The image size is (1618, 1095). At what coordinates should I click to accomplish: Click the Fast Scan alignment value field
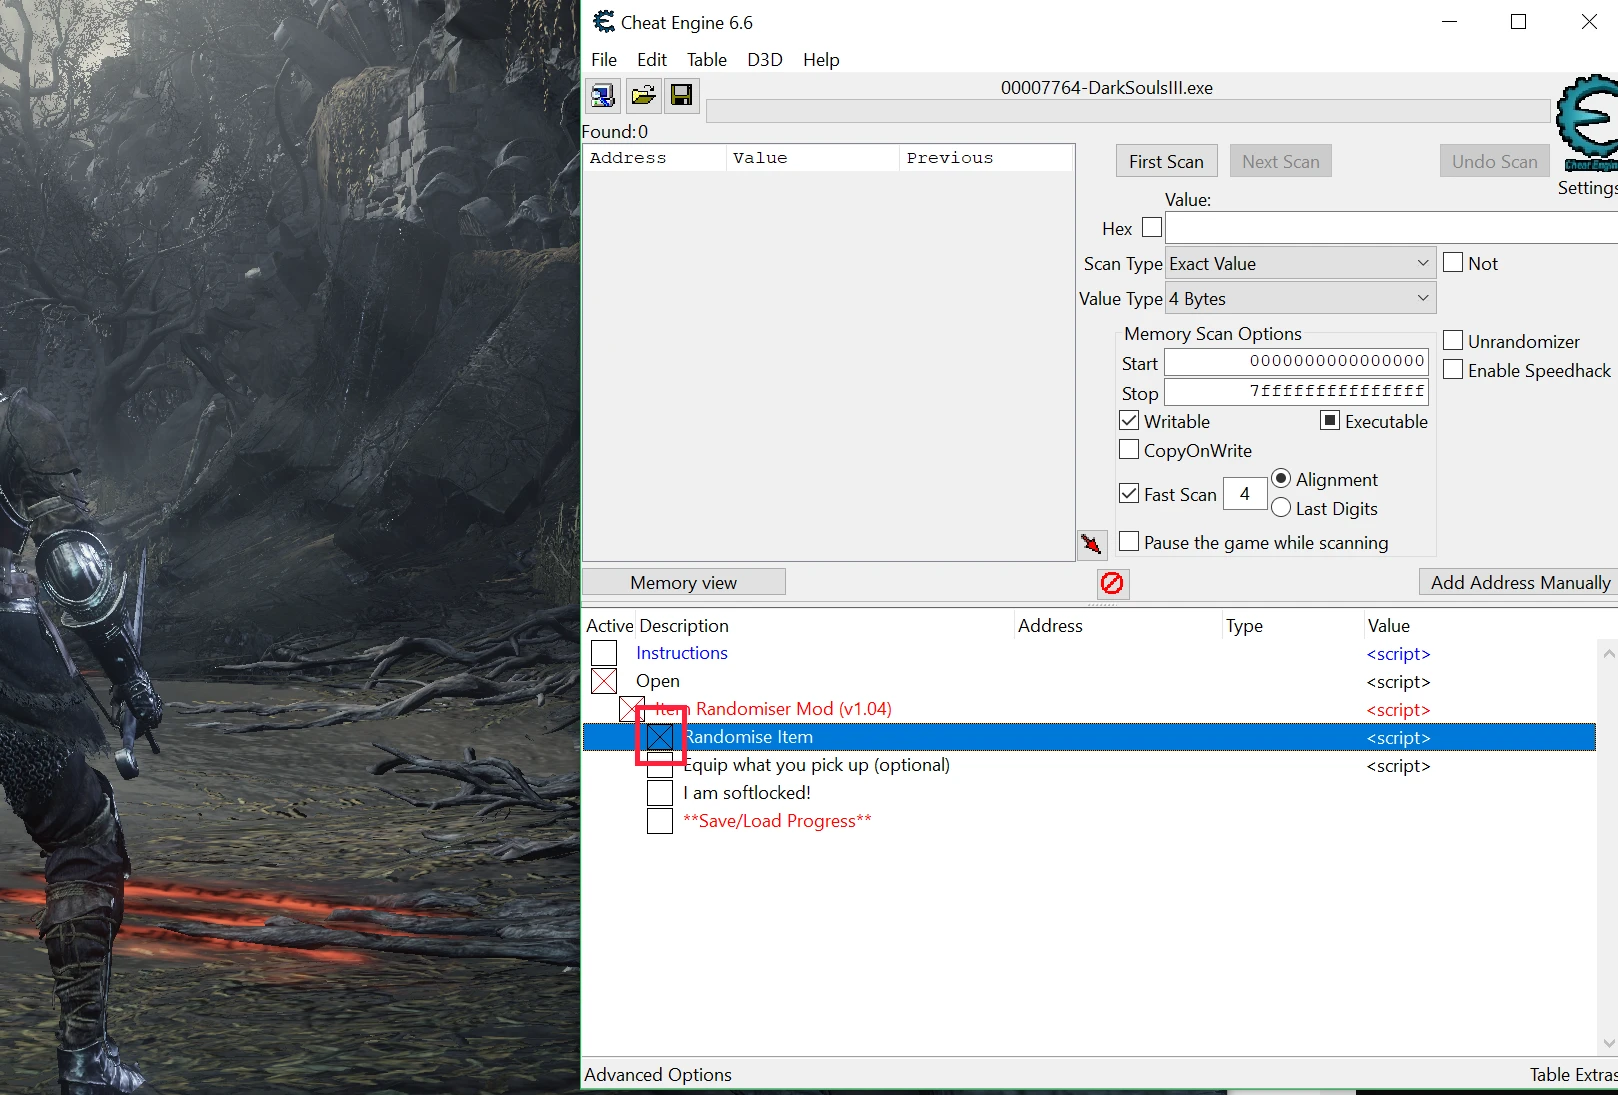tap(1245, 494)
